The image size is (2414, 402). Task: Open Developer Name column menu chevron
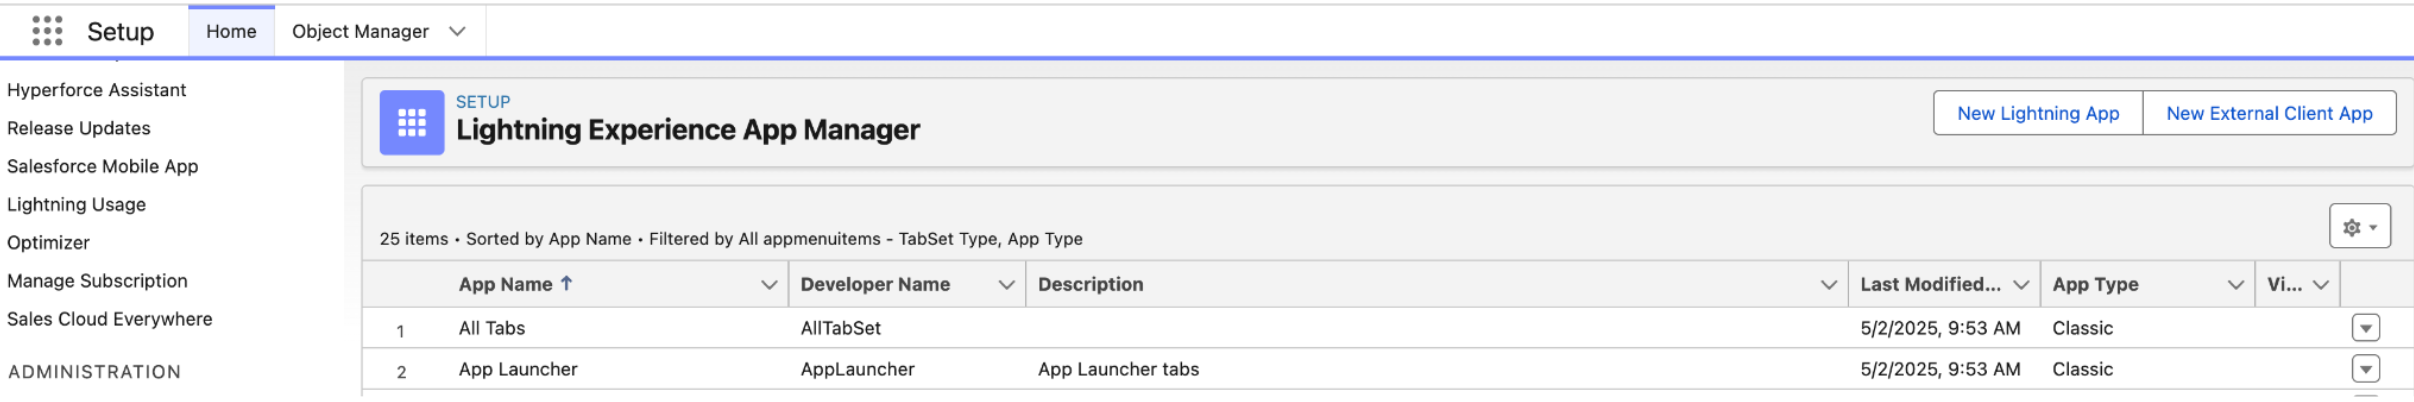(x=1006, y=285)
